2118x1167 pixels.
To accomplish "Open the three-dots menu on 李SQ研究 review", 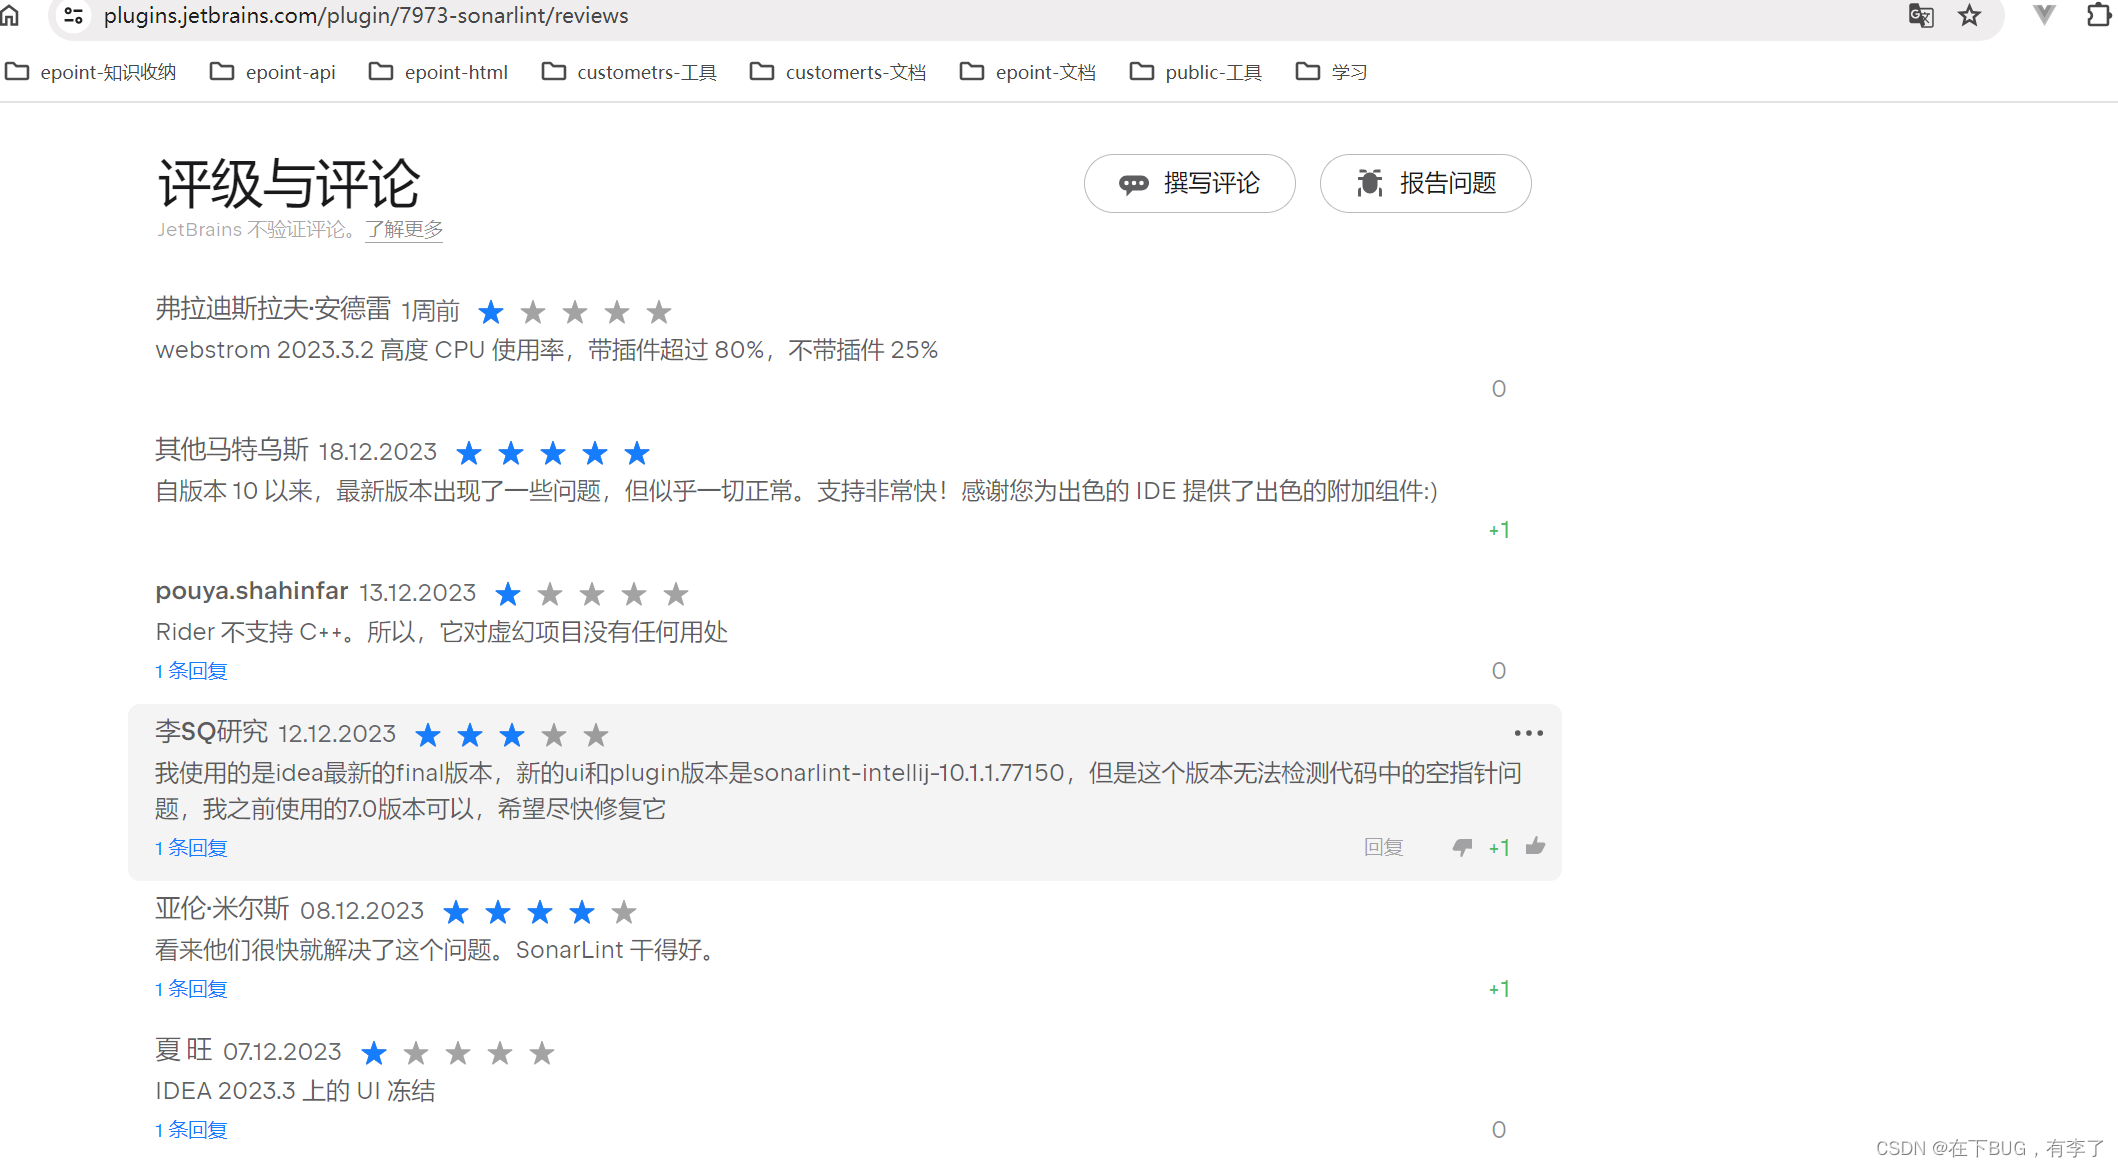I will [1528, 733].
